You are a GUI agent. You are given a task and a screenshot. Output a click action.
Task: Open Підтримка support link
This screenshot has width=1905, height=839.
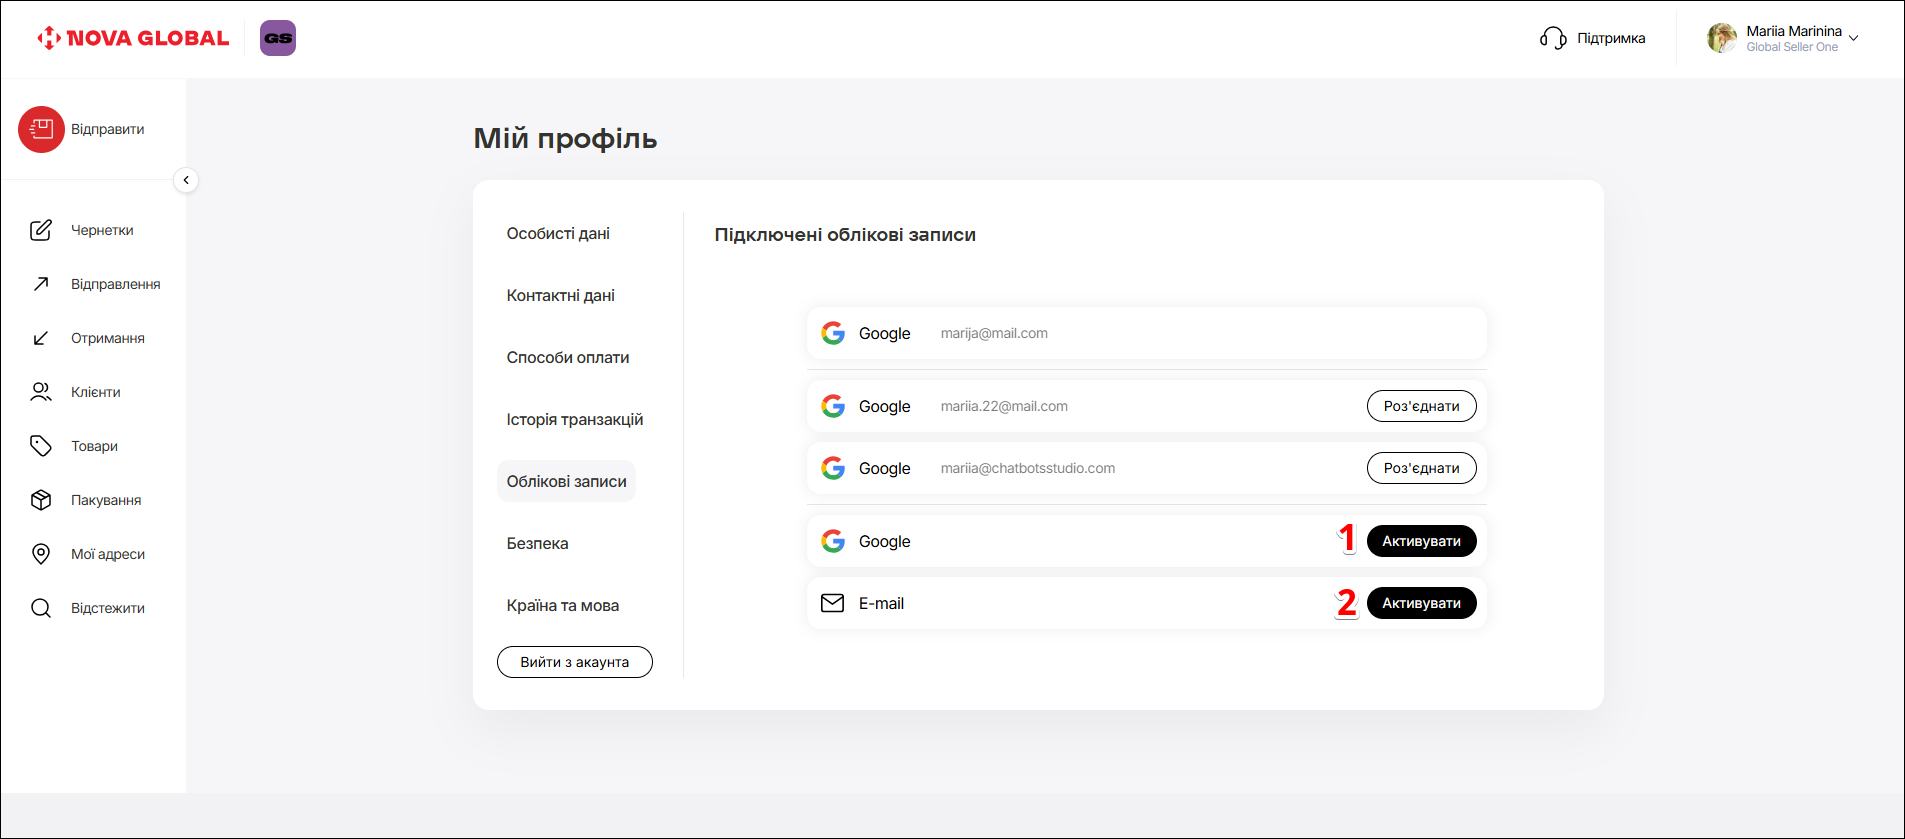click(x=1593, y=38)
